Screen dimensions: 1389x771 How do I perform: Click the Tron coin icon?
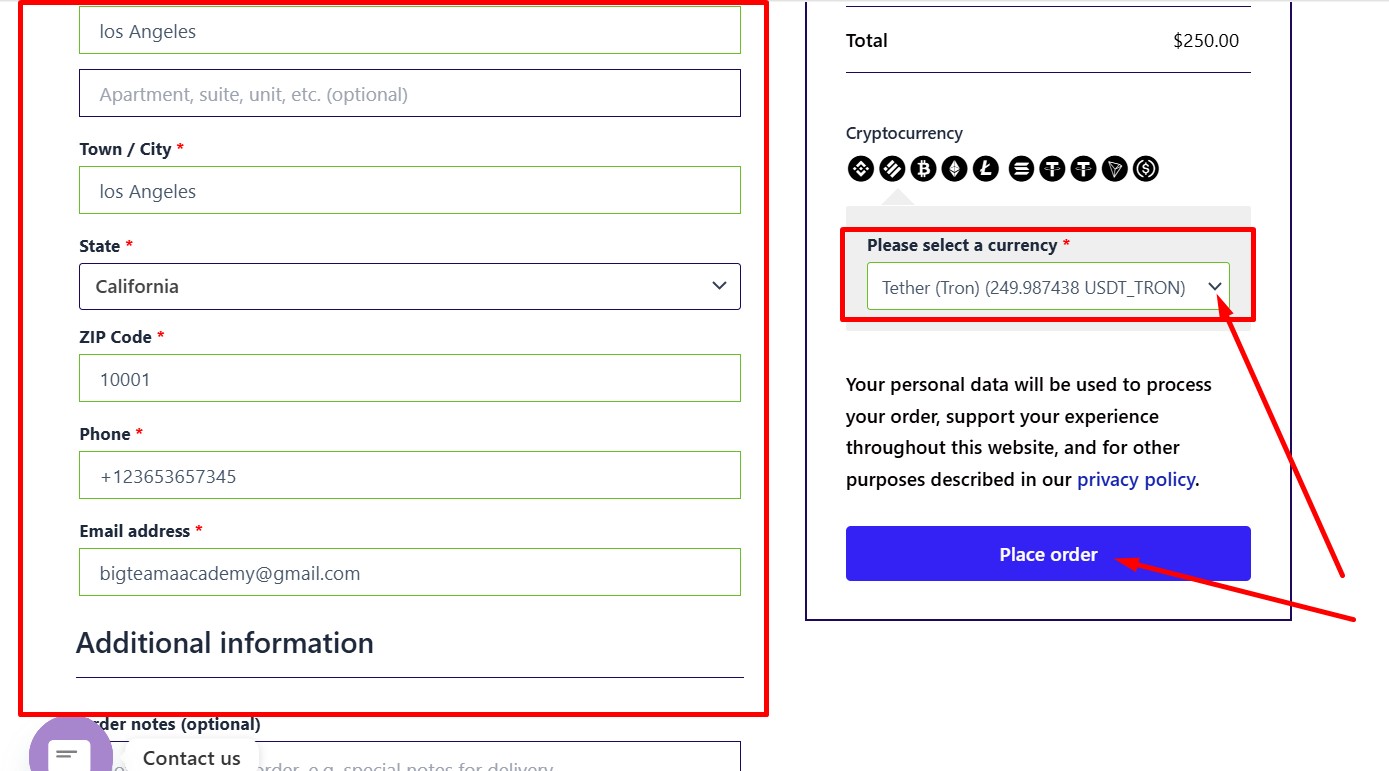(1114, 168)
